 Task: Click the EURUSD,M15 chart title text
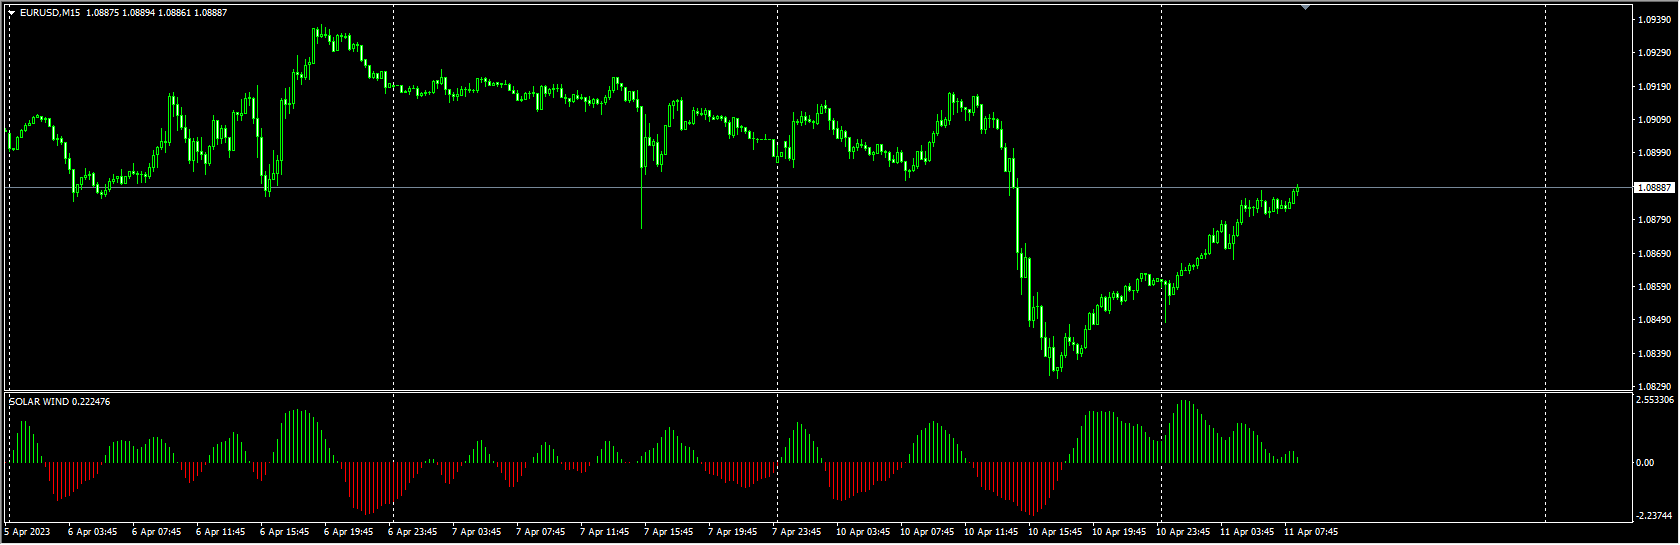click(x=51, y=13)
